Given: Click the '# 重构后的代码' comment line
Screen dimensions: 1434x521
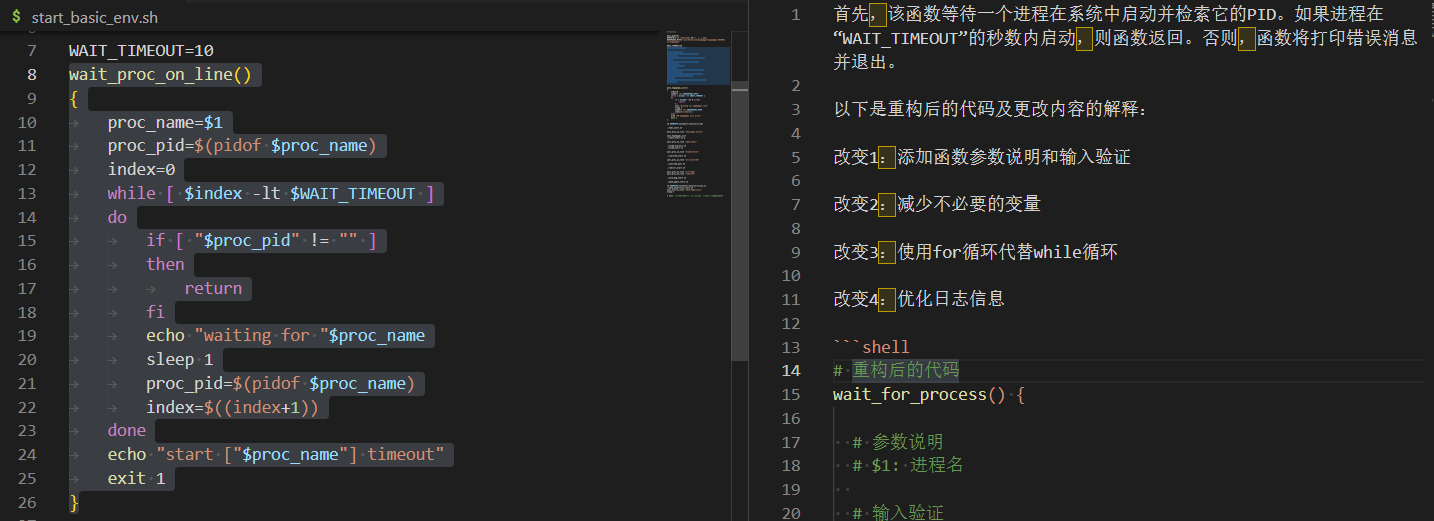Looking at the screenshot, I should click(x=896, y=370).
